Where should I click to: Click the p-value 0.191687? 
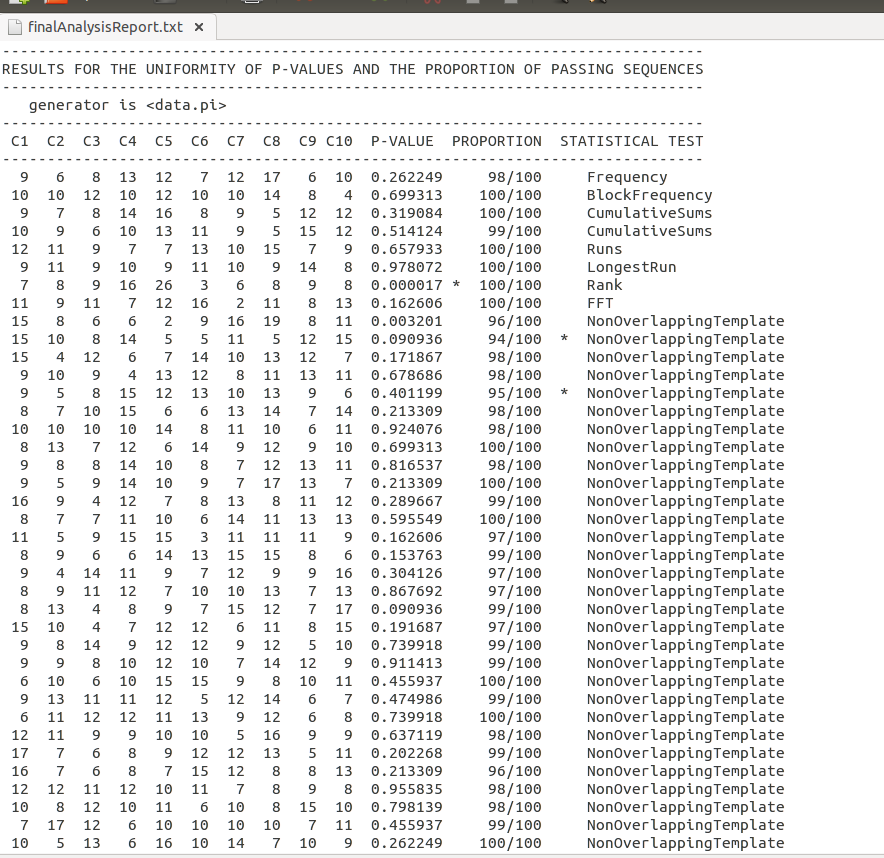[406, 627]
